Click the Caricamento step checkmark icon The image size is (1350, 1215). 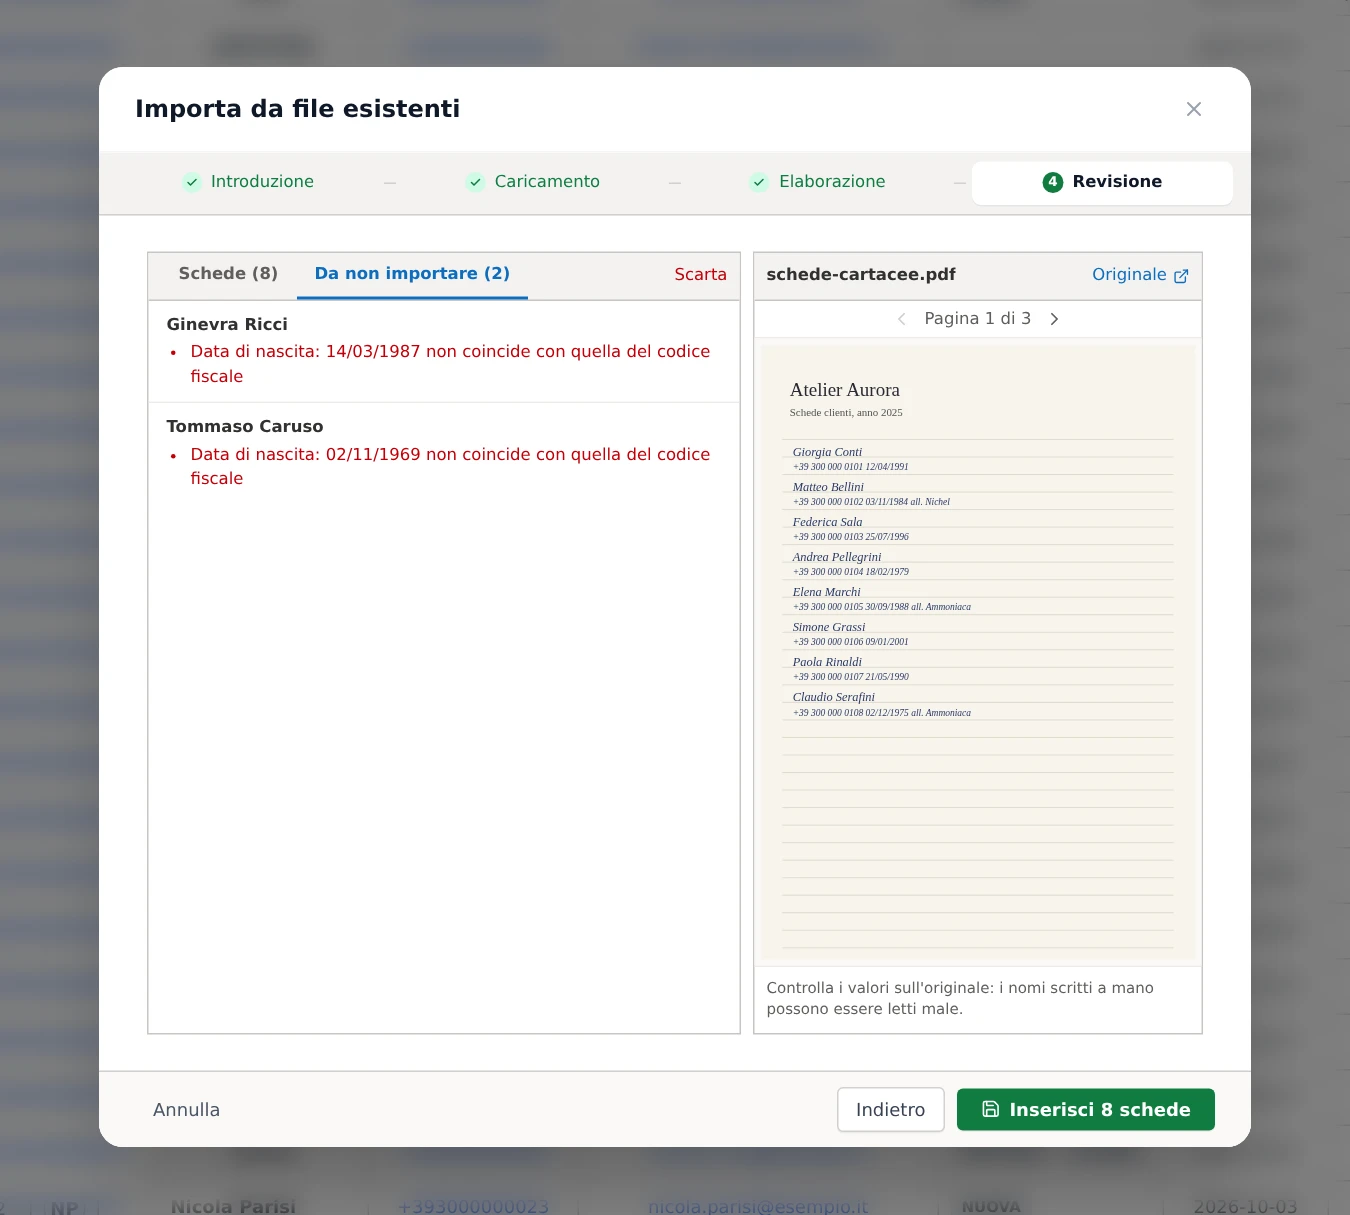(476, 182)
